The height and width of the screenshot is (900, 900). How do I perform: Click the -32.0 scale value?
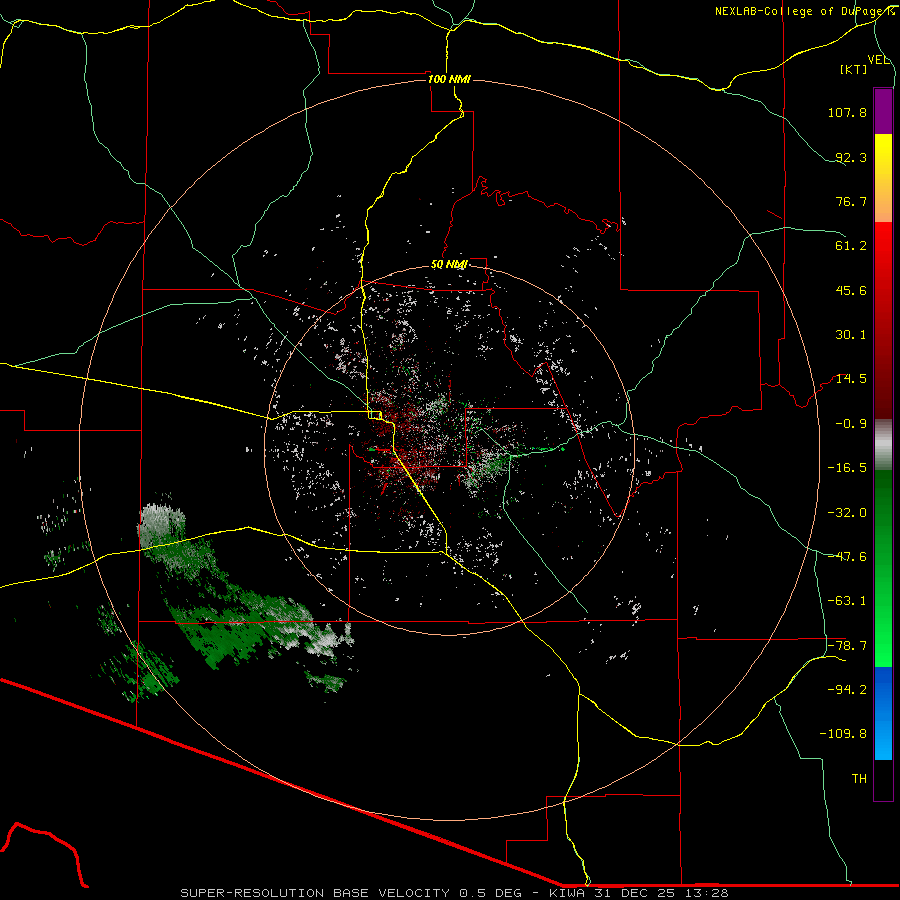coord(847,513)
